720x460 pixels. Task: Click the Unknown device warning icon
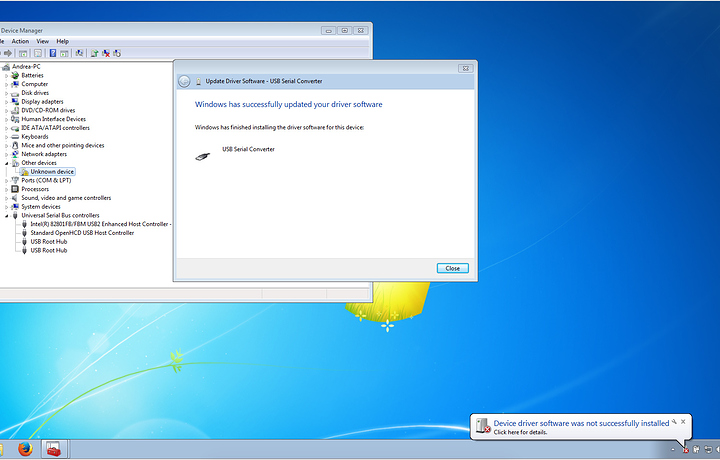24,172
